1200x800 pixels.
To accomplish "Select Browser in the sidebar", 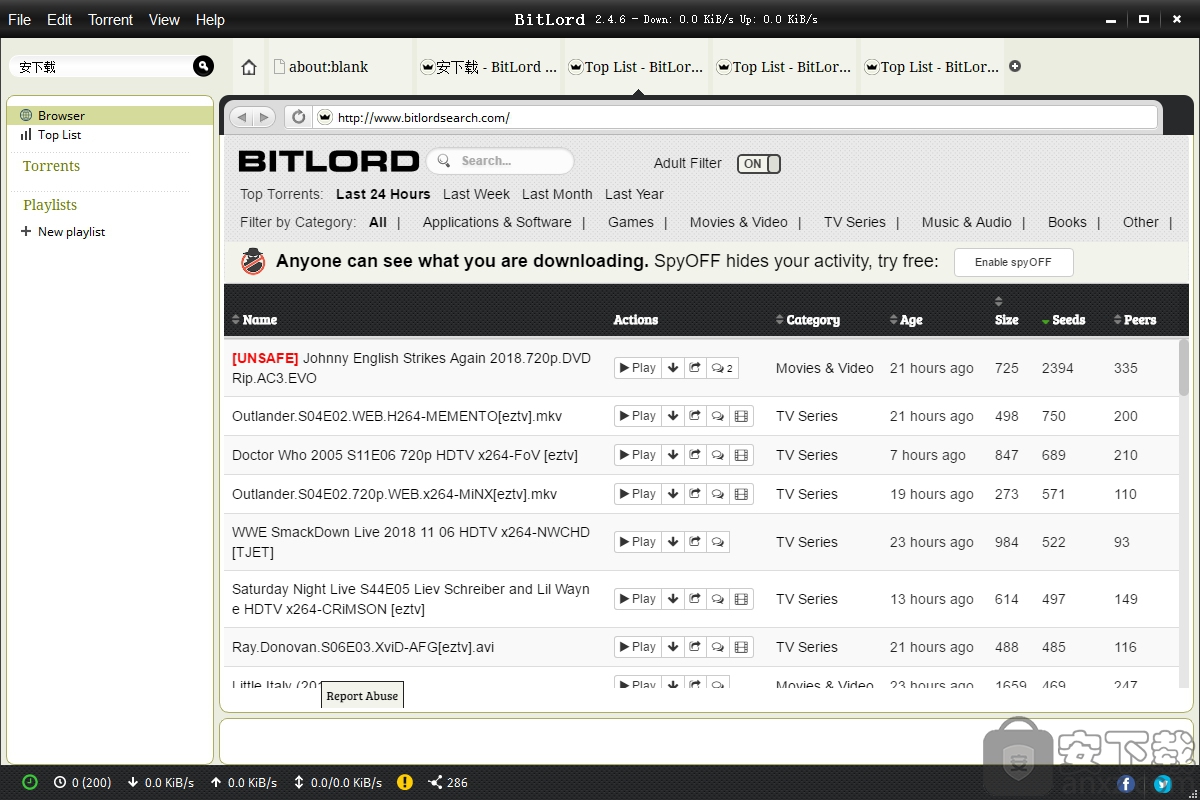I will coord(110,115).
